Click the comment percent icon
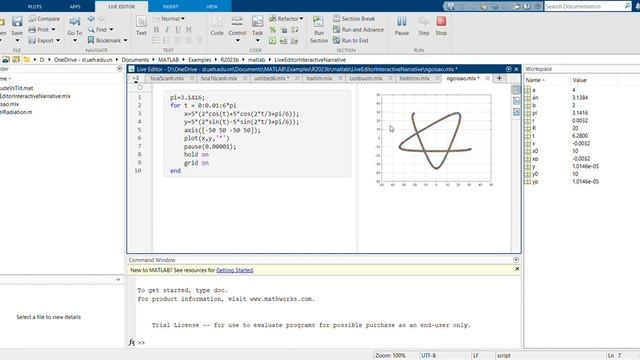The image size is (640, 360). tap(273, 30)
